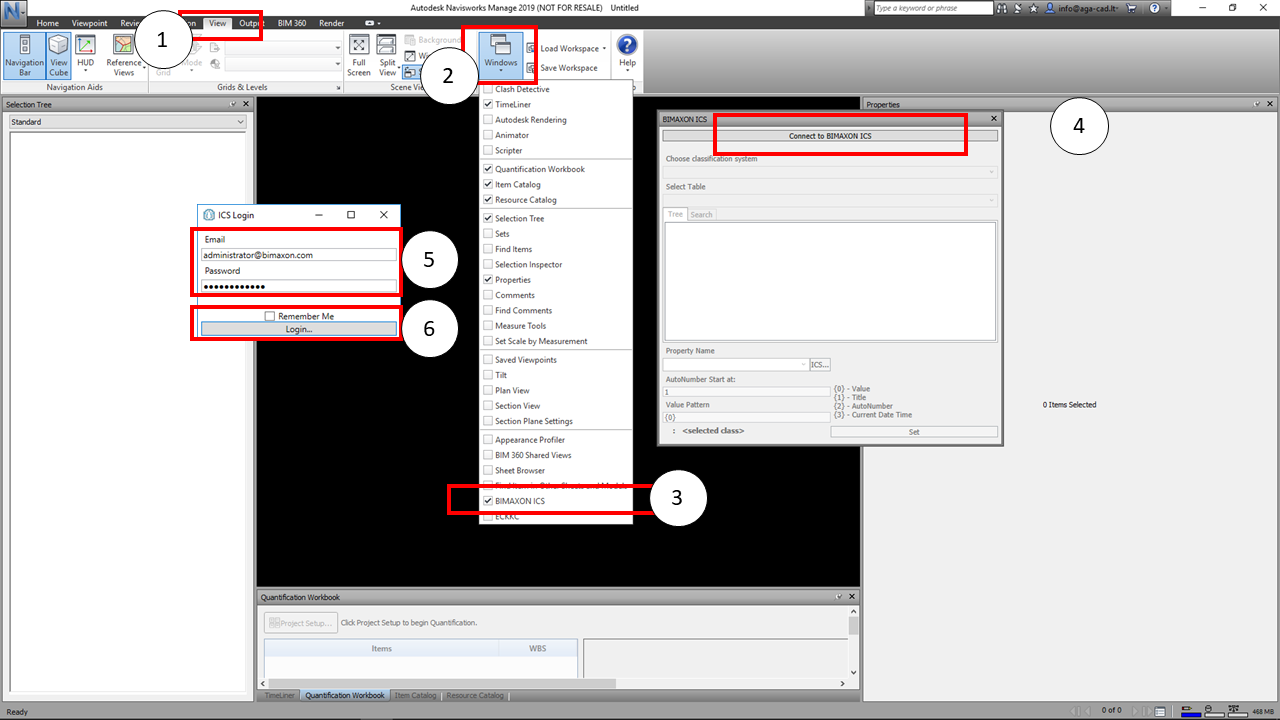Open the Autodesk App Store cart icon
This screenshot has width=1280, height=720.
click(x=1132, y=8)
